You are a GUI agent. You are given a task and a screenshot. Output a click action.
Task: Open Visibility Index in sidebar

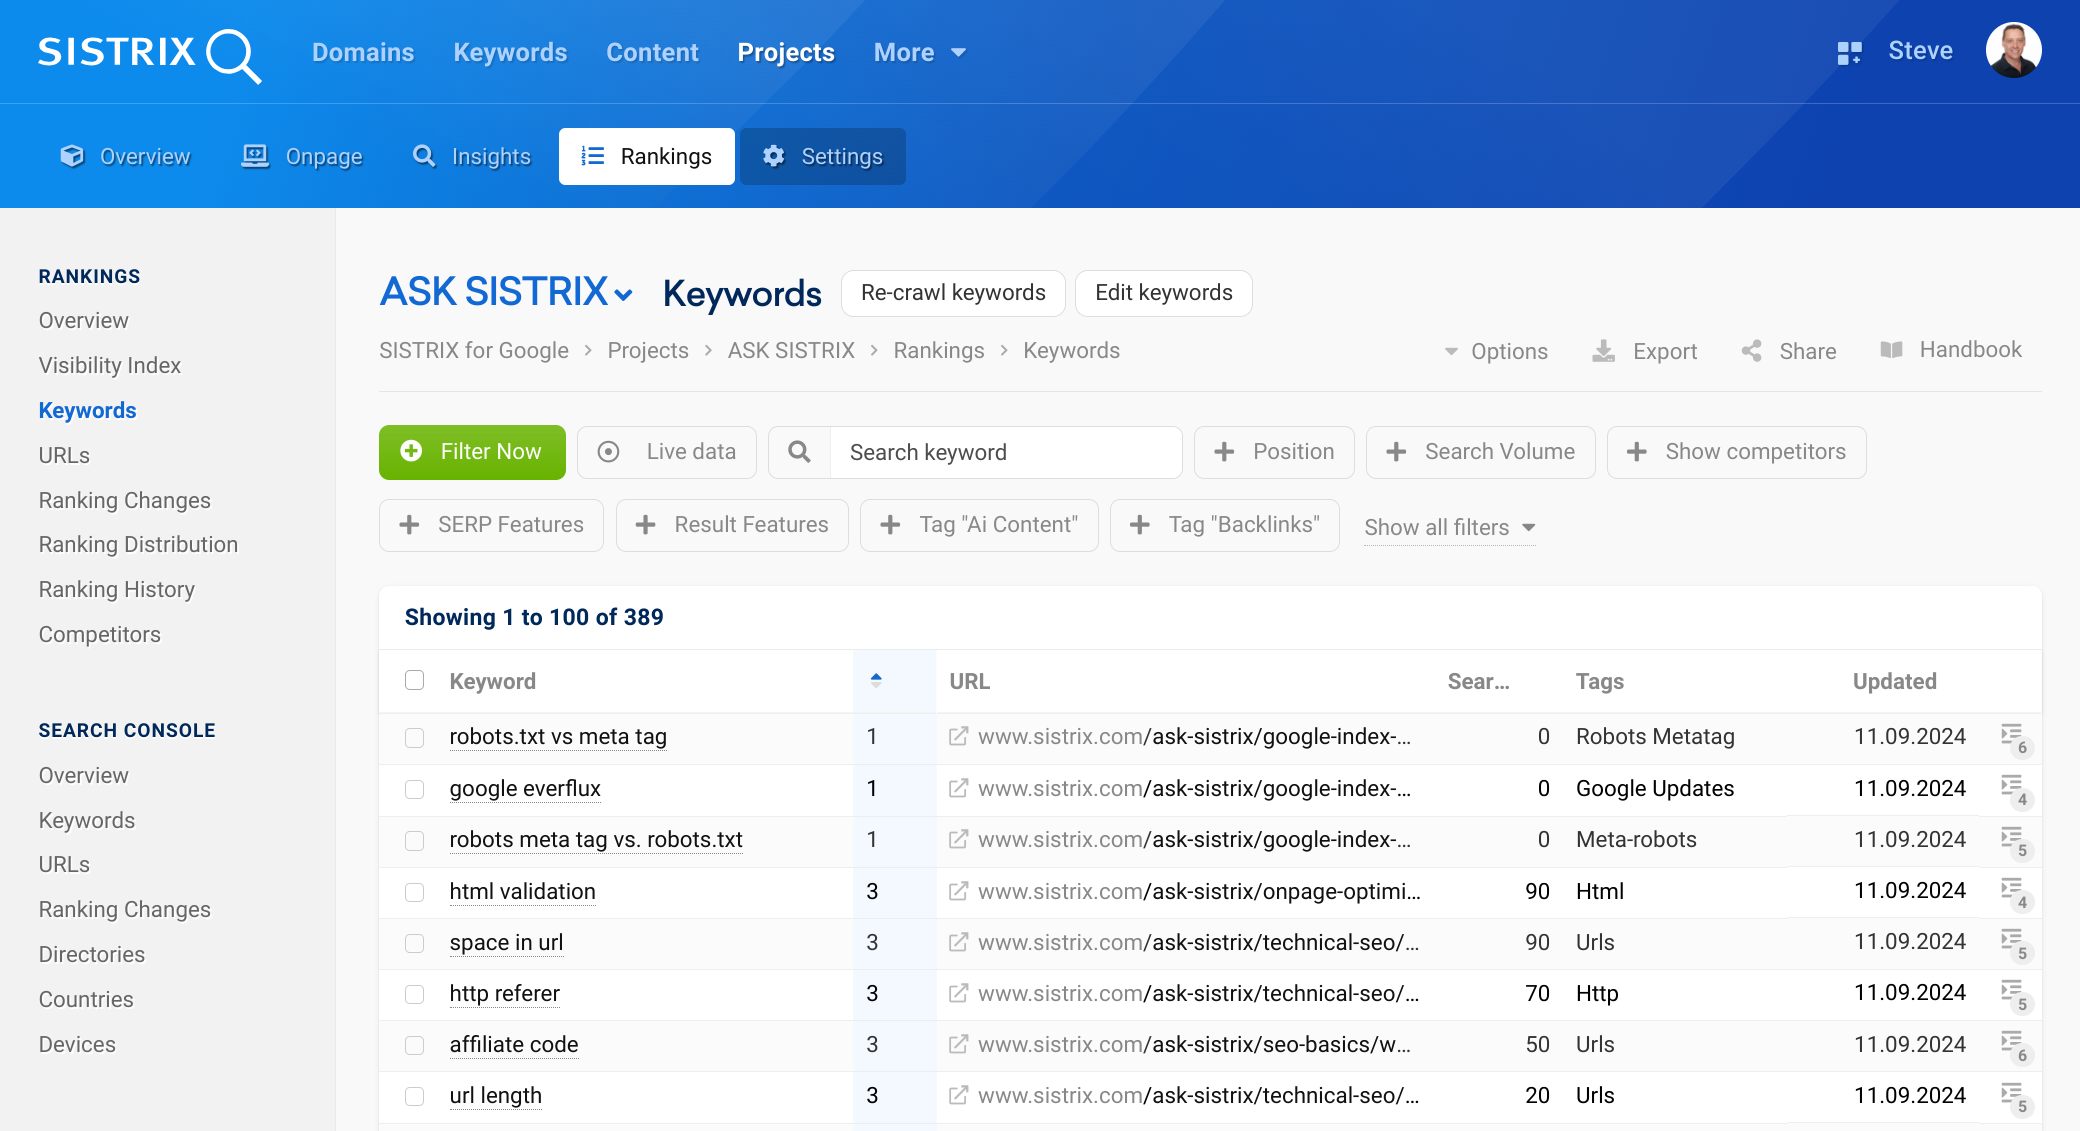110,365
